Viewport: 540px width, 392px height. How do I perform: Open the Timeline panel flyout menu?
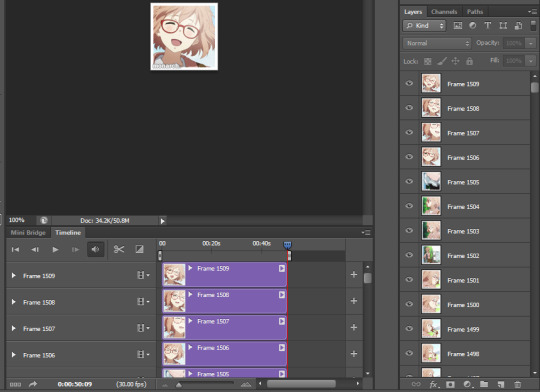[x=366, y=233]
